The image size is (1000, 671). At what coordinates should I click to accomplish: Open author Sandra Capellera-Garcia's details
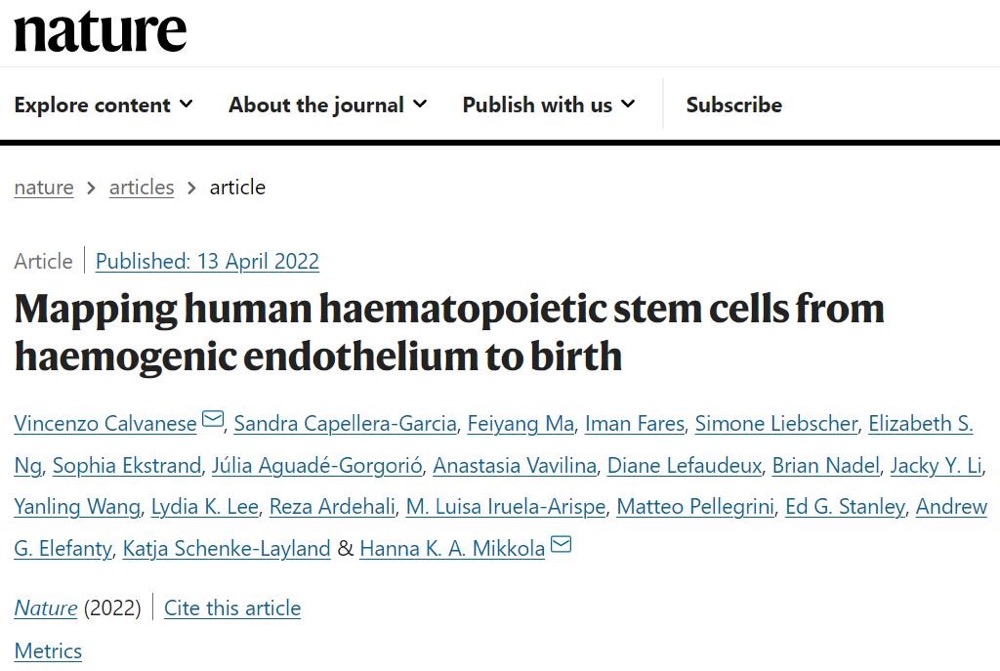click(345, 424)
